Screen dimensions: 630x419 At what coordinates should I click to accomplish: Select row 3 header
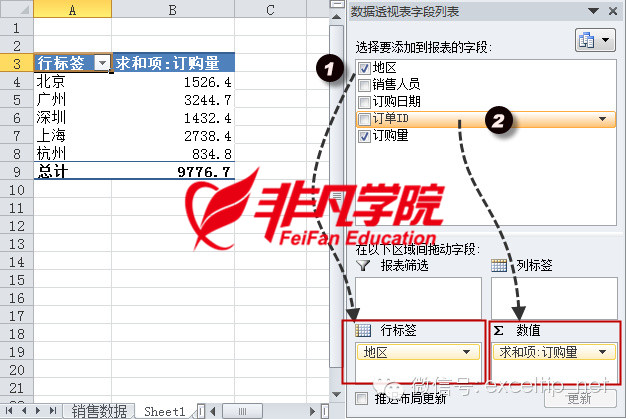pyautogui.click(x=16, y=63)
